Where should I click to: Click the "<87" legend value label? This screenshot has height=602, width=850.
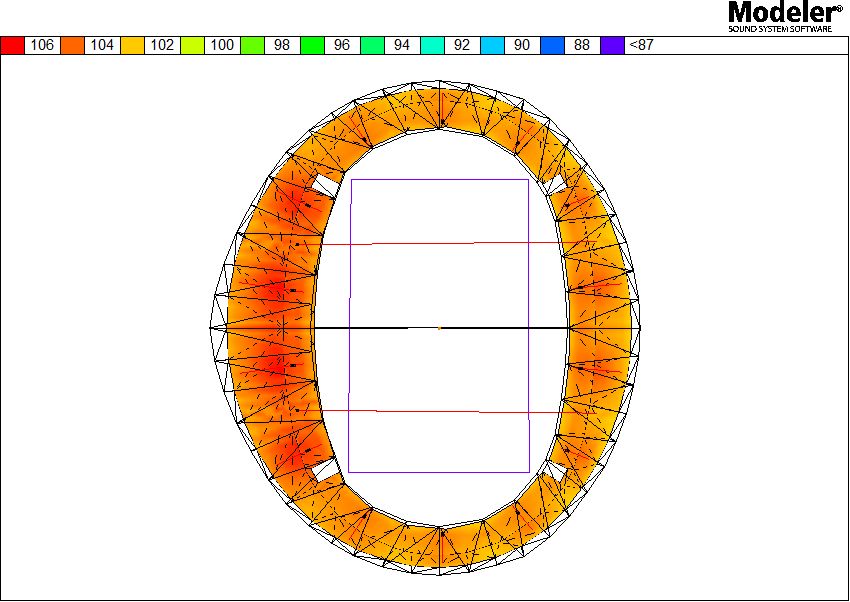point(639,45)
